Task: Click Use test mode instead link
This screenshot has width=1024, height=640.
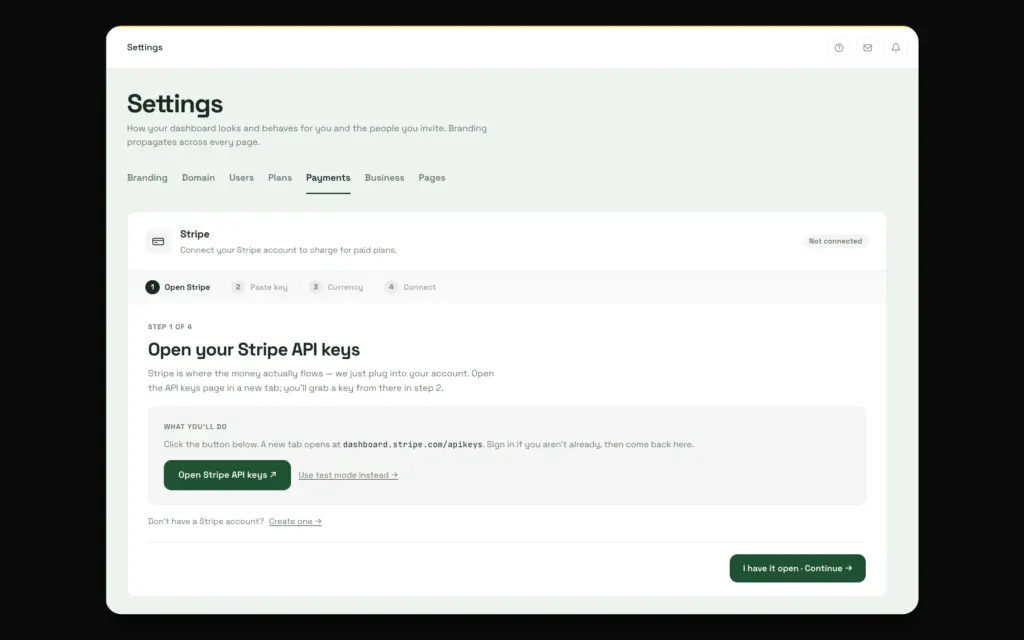Action: coord(348,475)
